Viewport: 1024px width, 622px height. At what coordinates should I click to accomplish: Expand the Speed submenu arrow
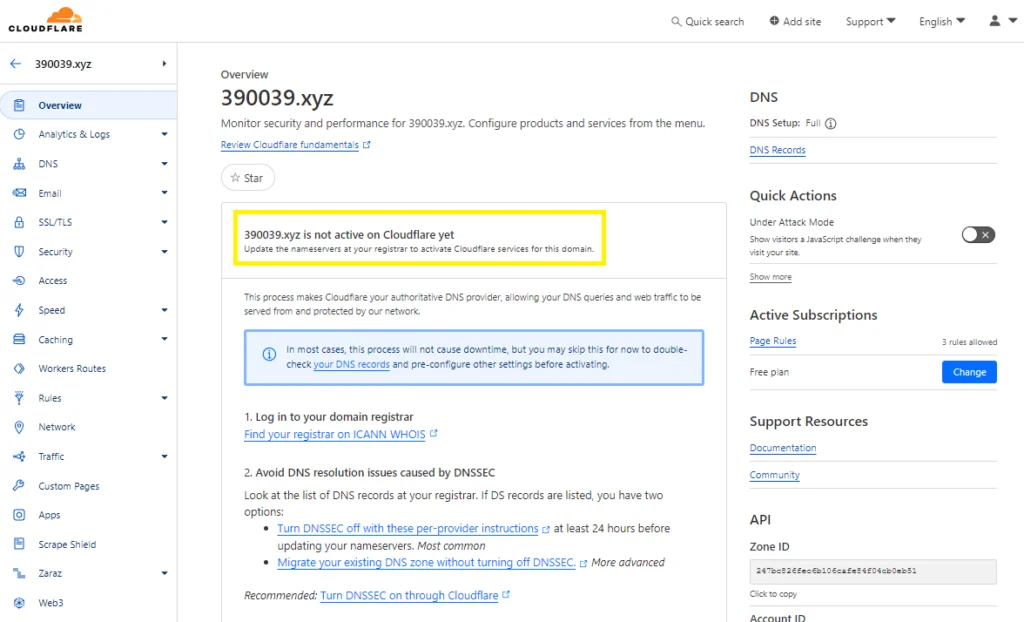point(165,310)
